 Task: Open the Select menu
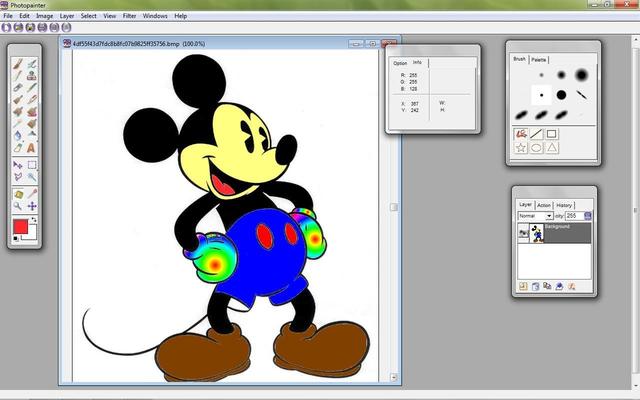pyautogui.click(x=89, y=16)
